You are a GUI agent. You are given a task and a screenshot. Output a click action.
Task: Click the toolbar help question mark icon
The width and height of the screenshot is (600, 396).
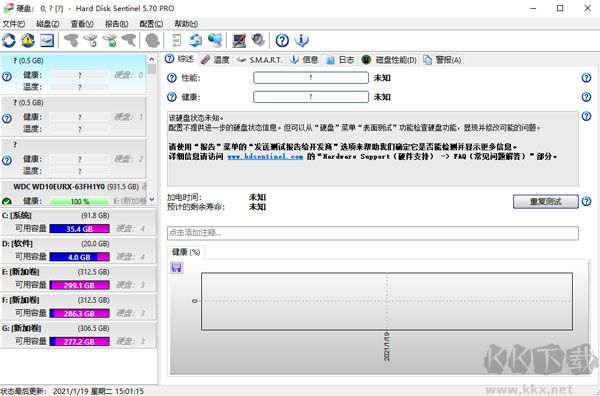pyautogui.click(x=282, y=40)
